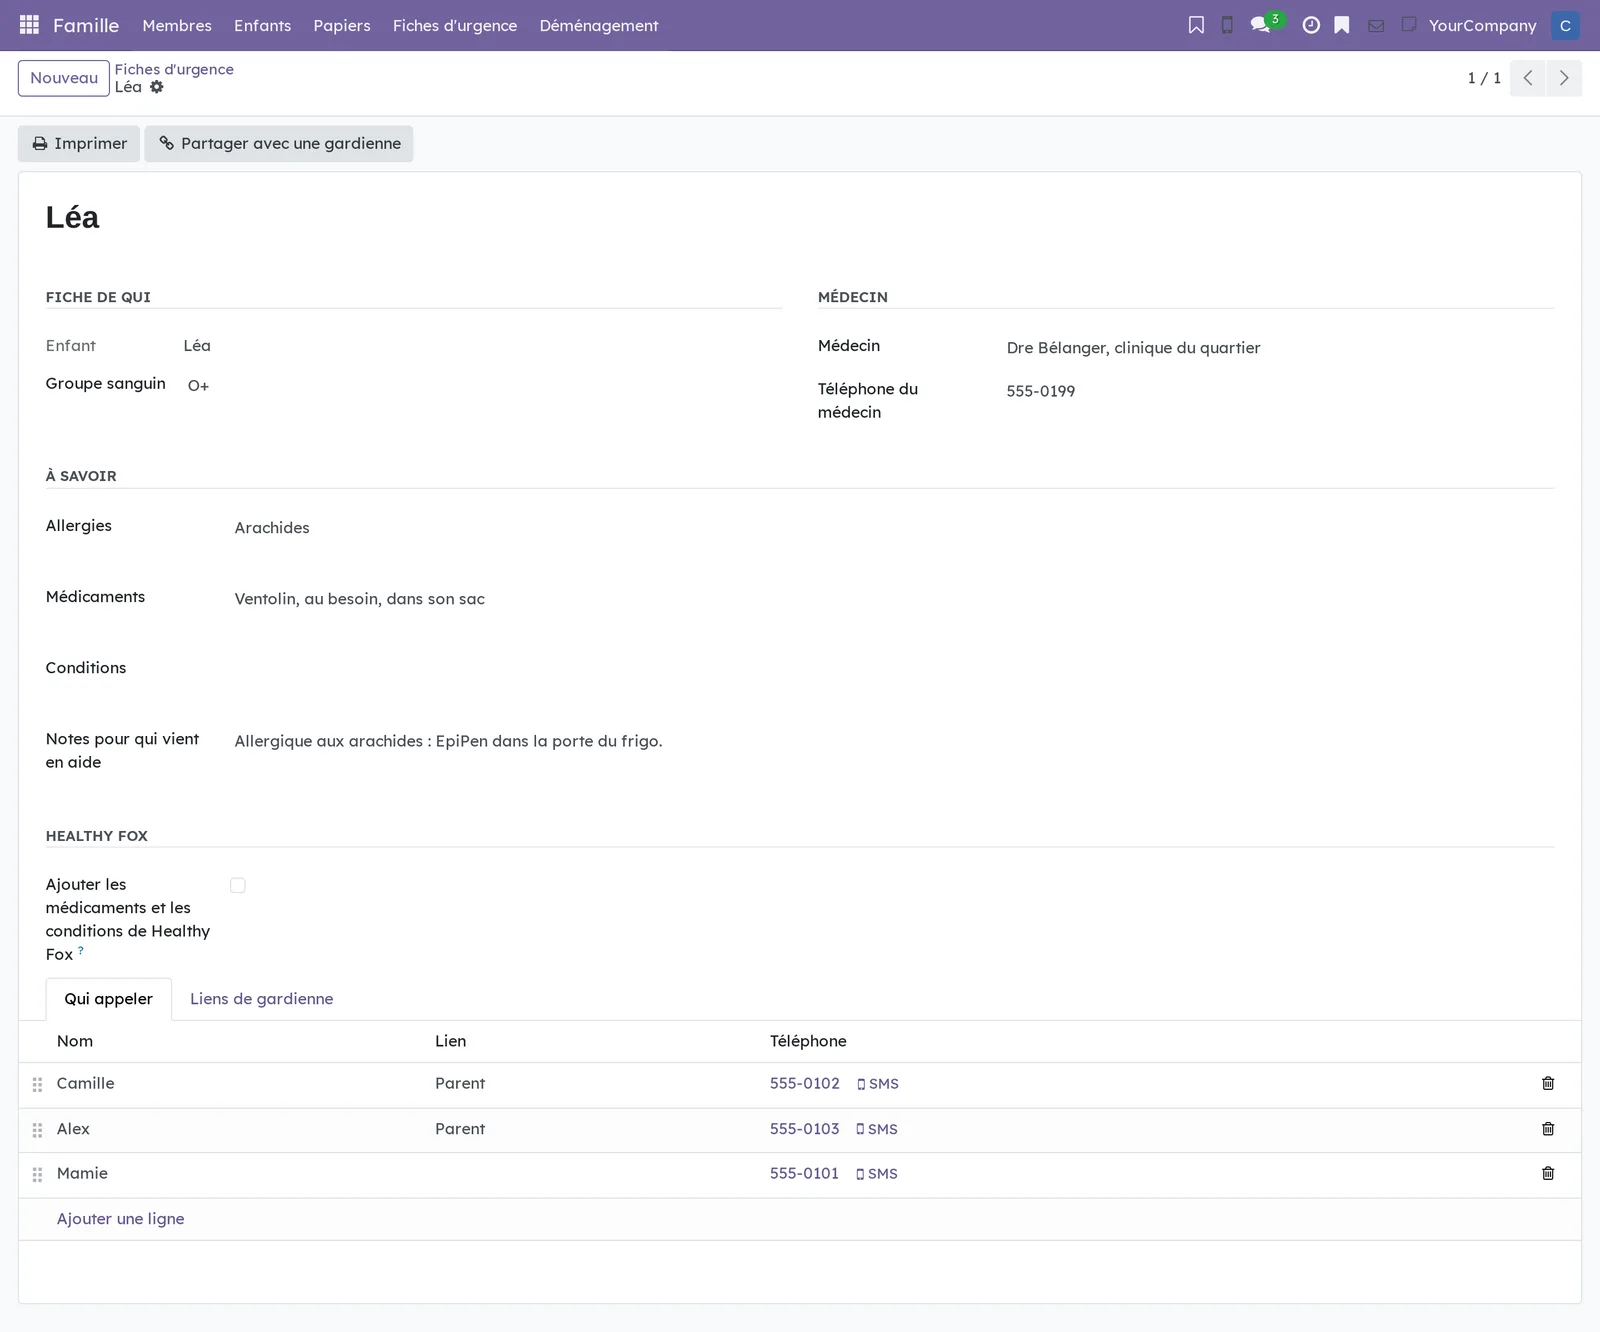Click Ajouter une ligne link
This screenshot has width=1600, height=1332.
click(121, 1219)
